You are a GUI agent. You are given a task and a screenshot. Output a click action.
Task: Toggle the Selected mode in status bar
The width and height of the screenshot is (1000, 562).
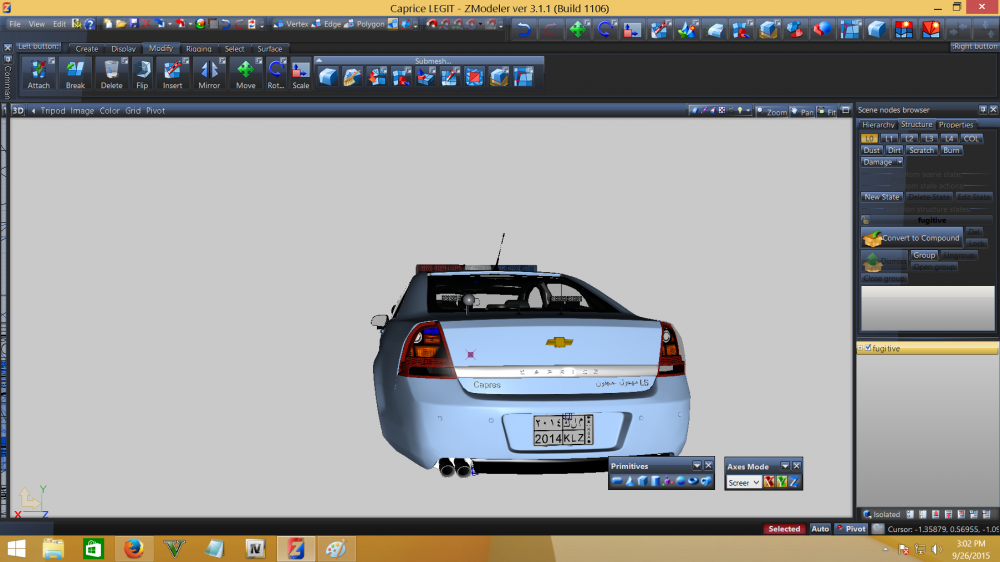pyautogui.click(x=784, y=529)
